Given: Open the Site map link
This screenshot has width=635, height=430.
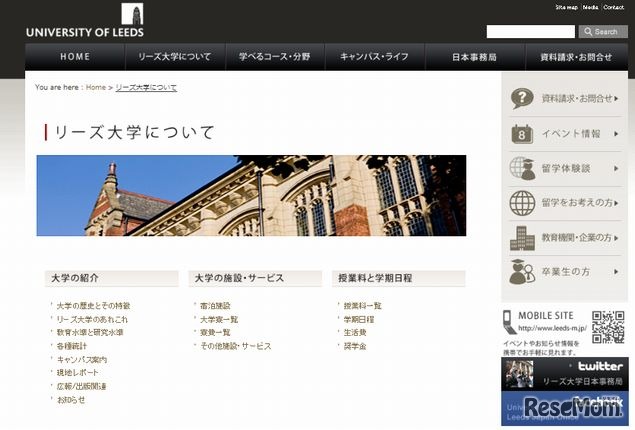Looking at the screenshot, I should click(566, 7).
